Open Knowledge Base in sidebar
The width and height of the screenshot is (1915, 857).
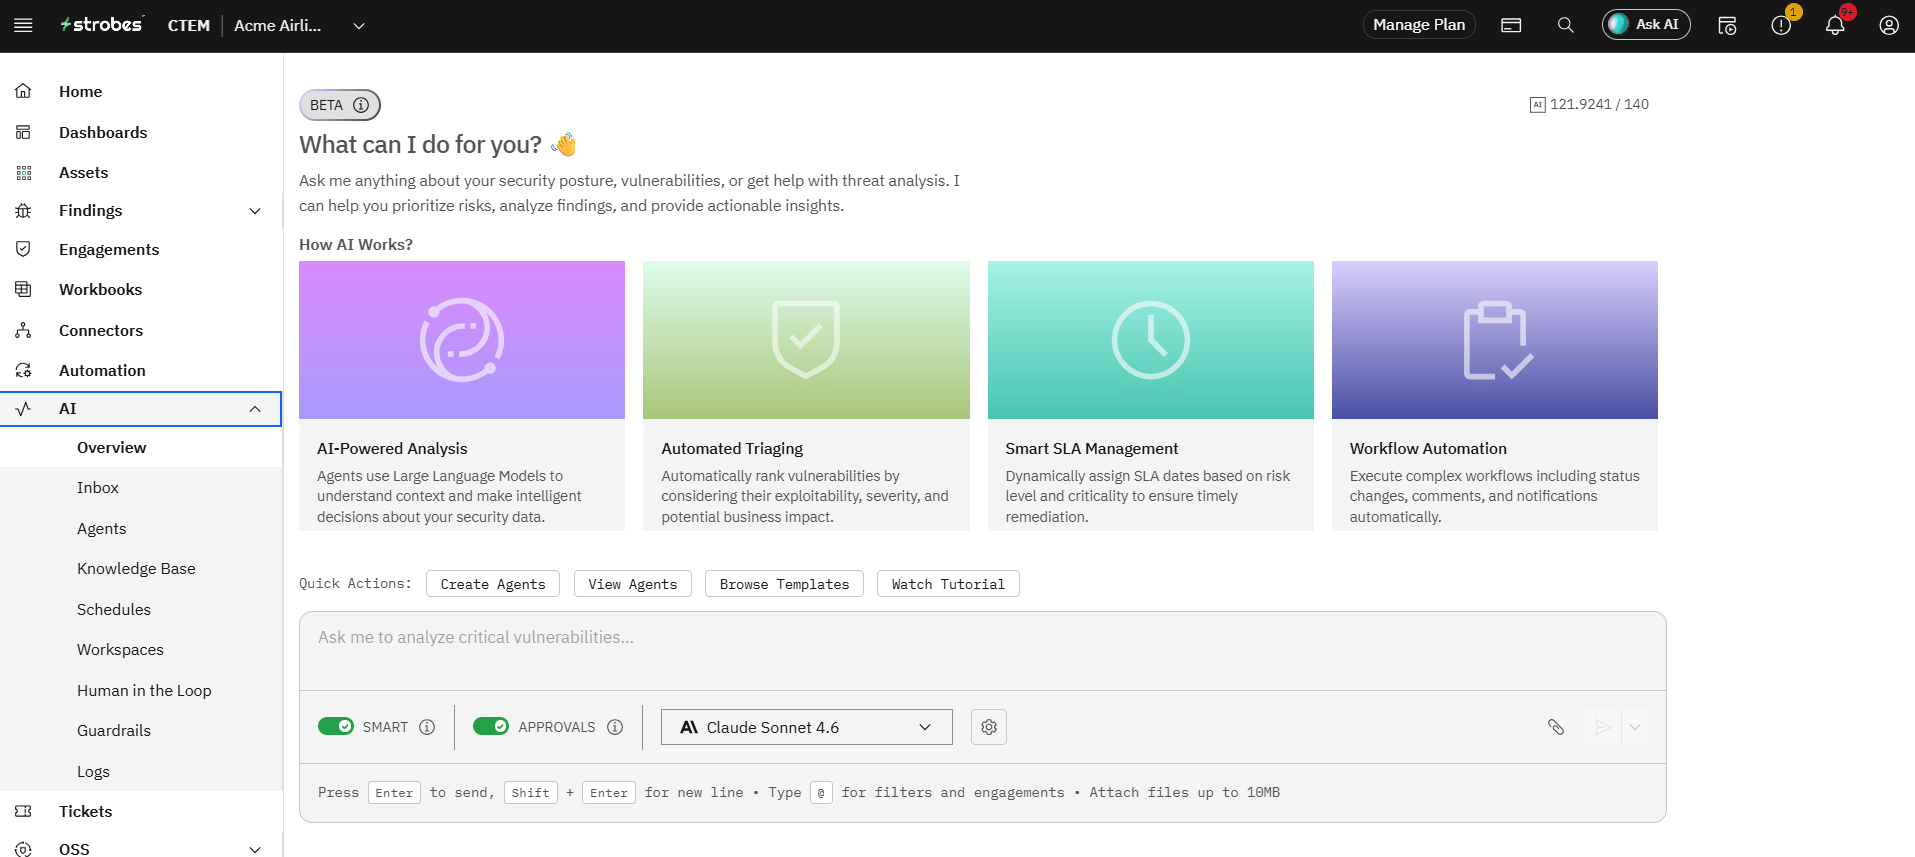point(136,568)
